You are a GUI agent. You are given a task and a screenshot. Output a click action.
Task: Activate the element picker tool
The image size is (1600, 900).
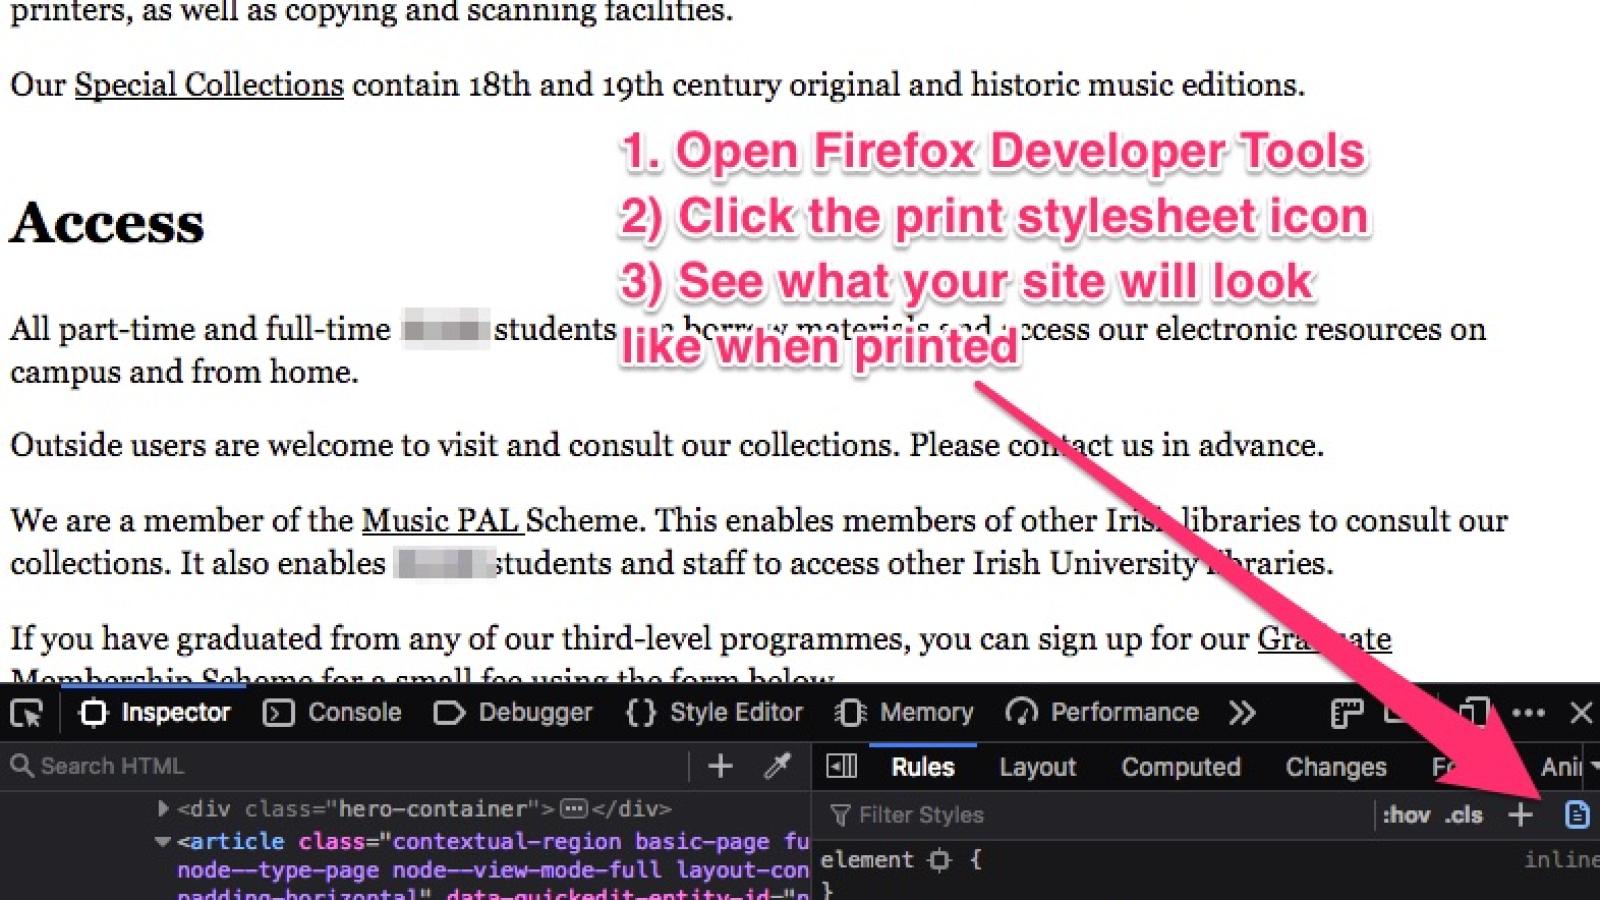27,713
